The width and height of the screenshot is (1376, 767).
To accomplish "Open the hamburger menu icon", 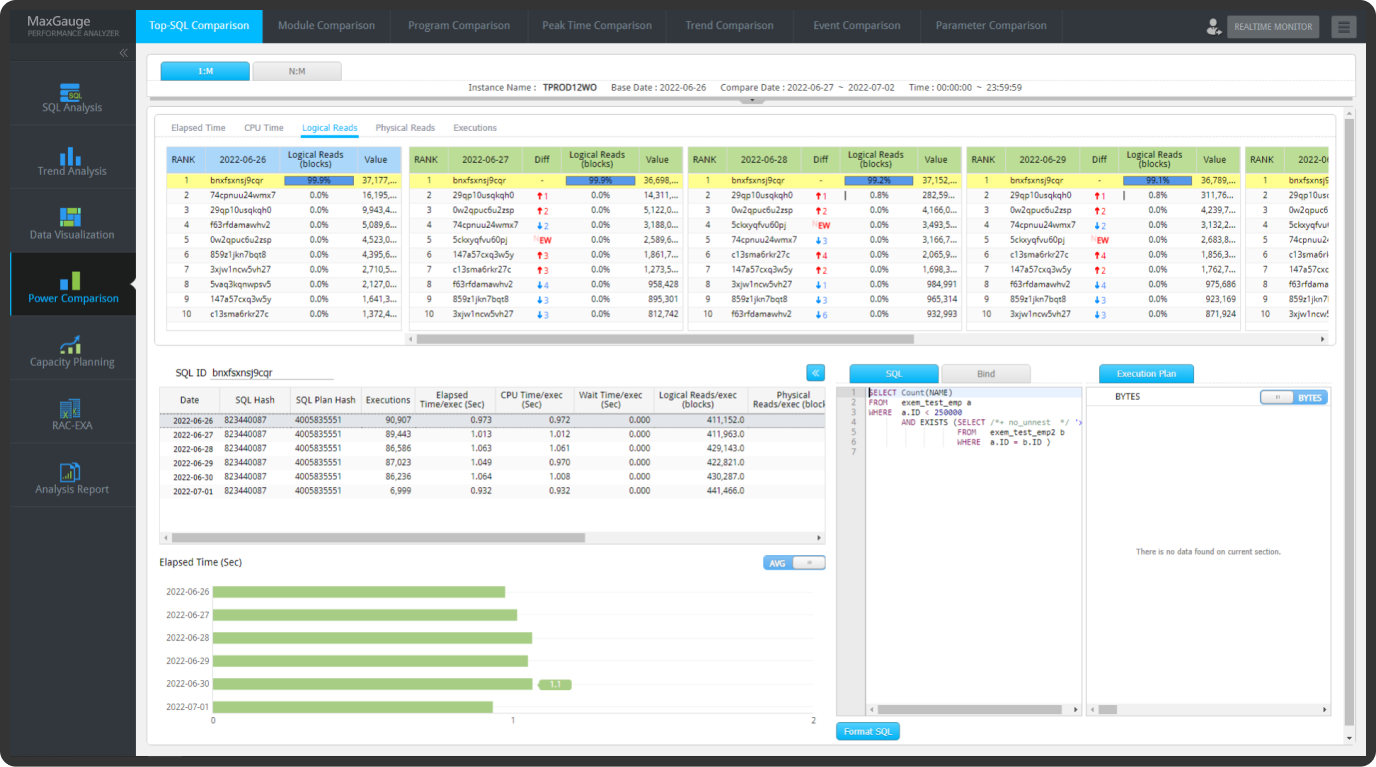I will [x=1344, y=27].
